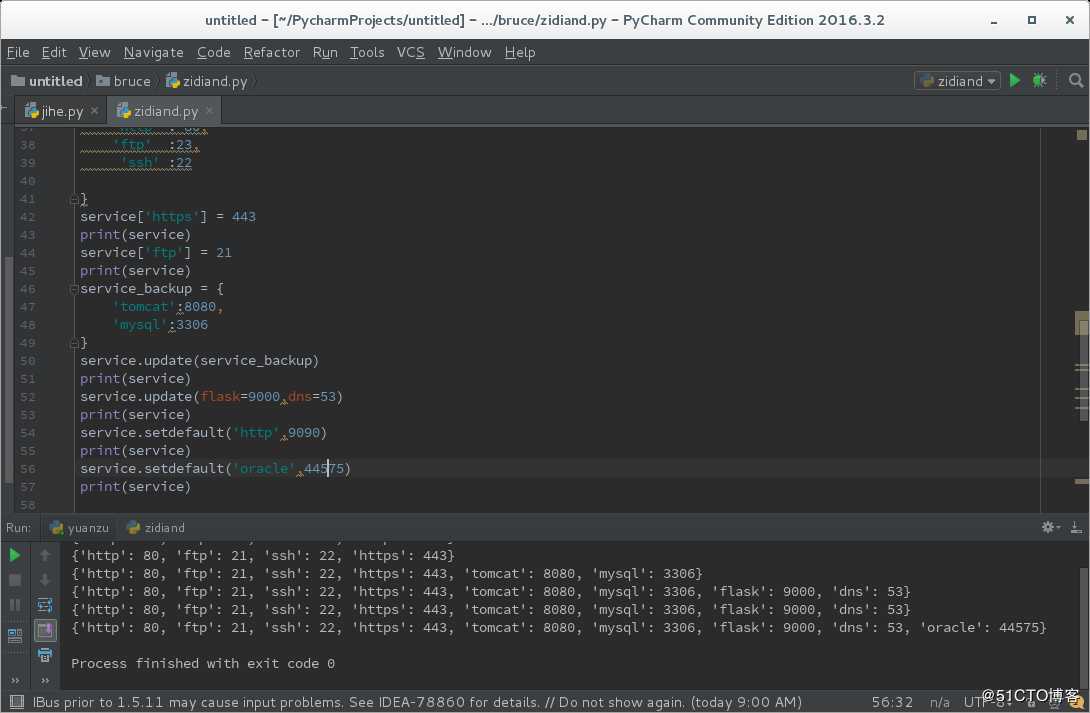The width and height of the screenshot is (1090, 713).
Task: Select the zidiand.py editor tab
Action: point(164,111)
